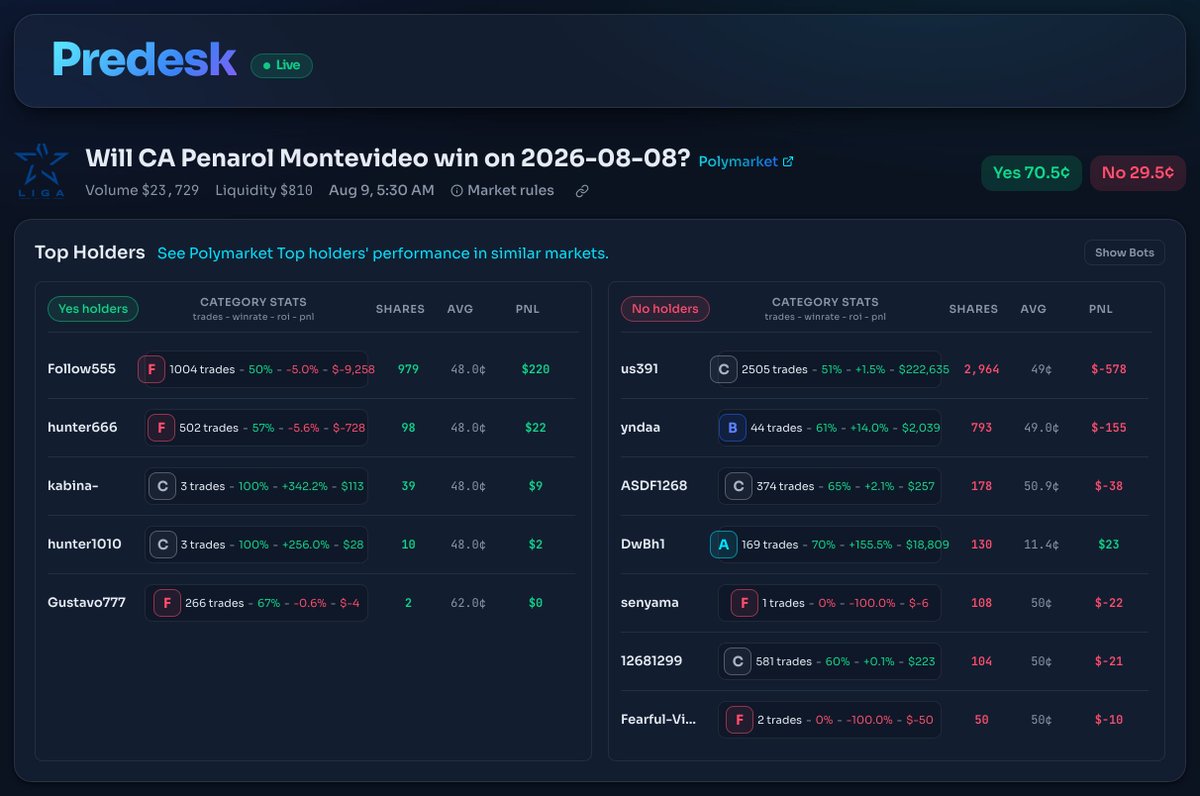Open us391 holder profile
This screenshot has width=1200, height=796.
coord(640,369)
